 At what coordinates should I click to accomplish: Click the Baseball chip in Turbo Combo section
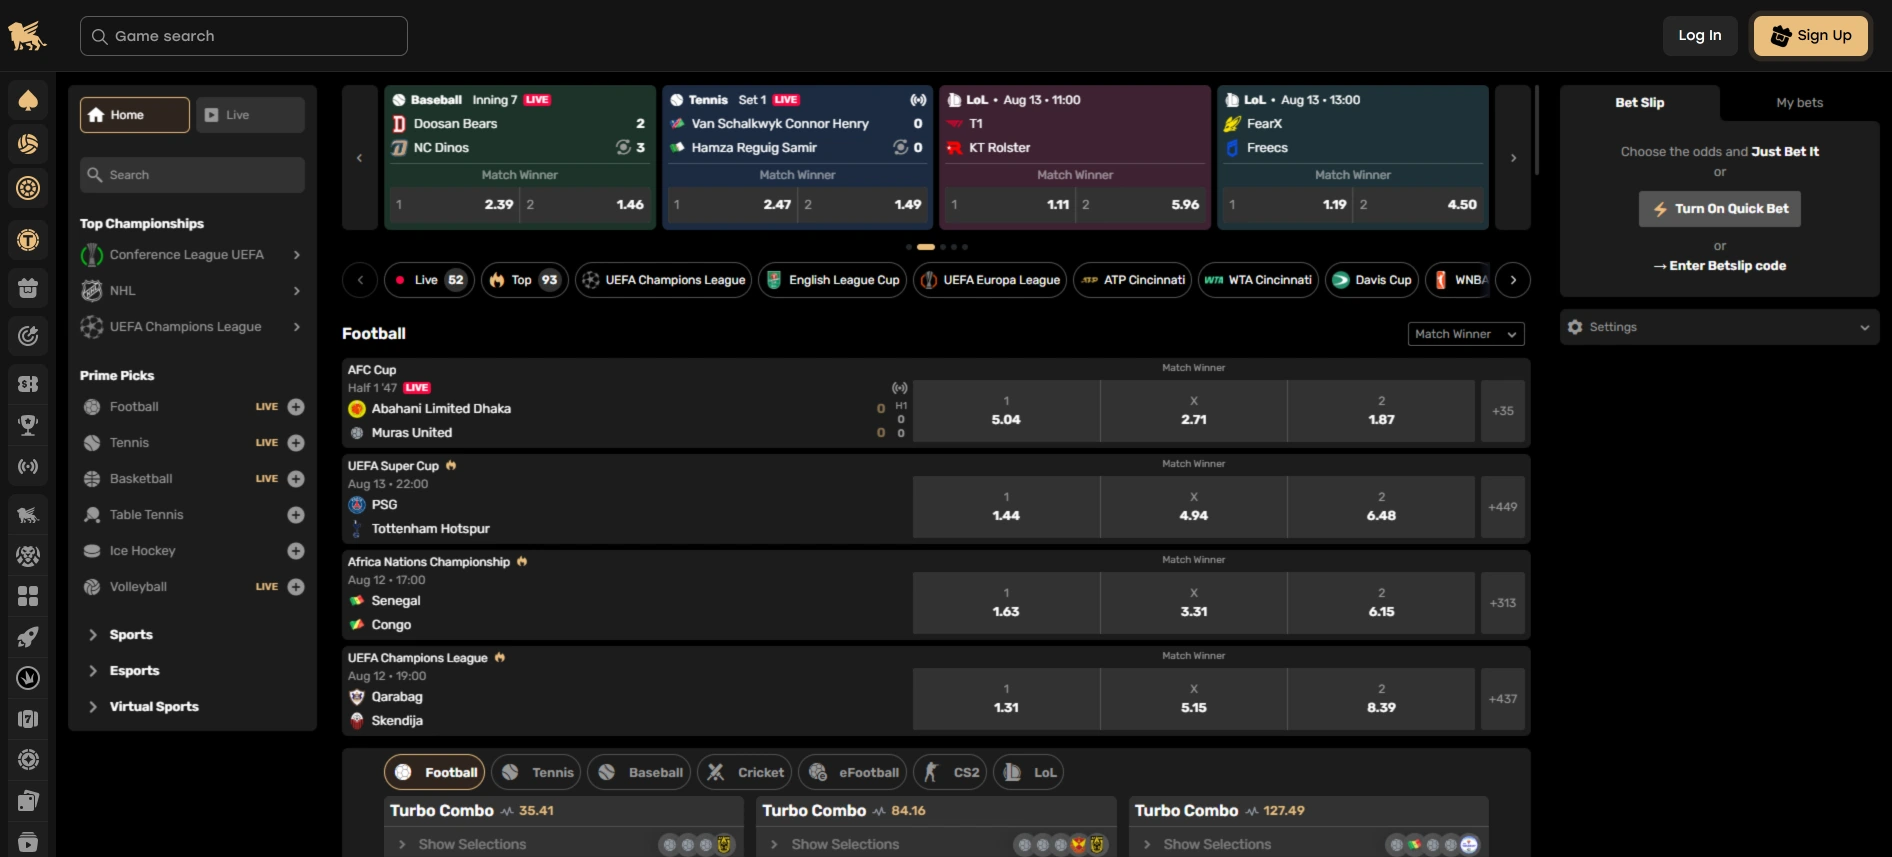pyautogui.click(x=640, y=772)
